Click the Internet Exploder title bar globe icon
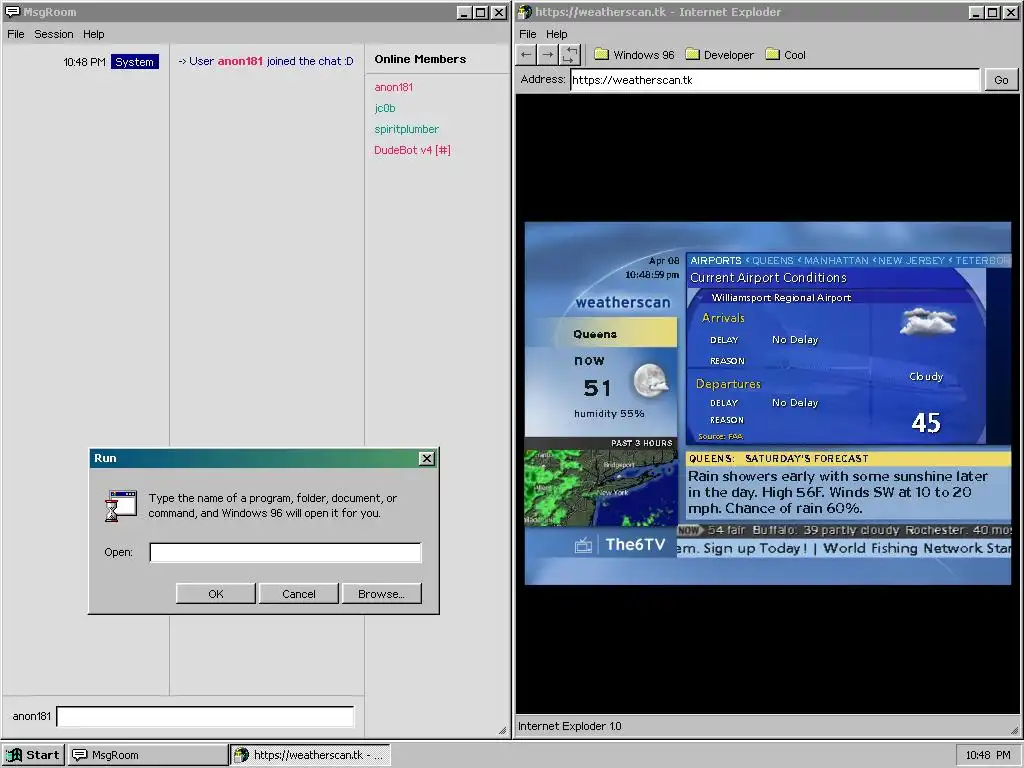The width and height of the screenshot is (1024, 768). click(525, 12)
